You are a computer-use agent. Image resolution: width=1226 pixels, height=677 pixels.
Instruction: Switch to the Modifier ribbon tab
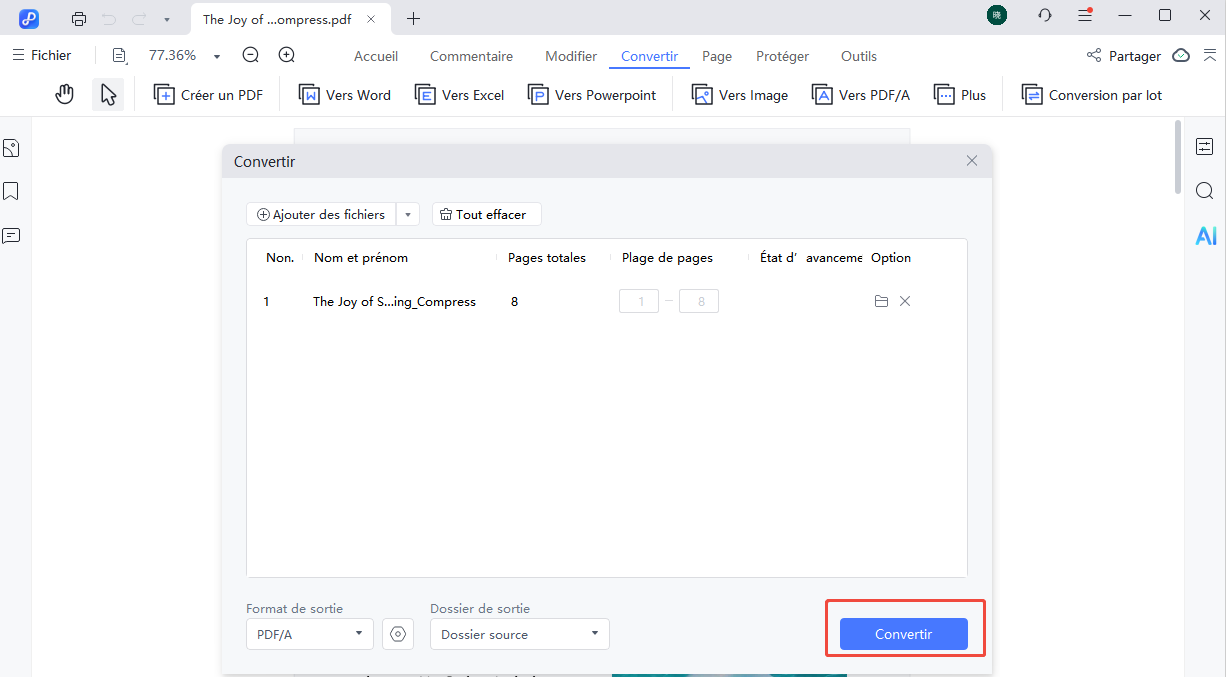click(570, 56)
